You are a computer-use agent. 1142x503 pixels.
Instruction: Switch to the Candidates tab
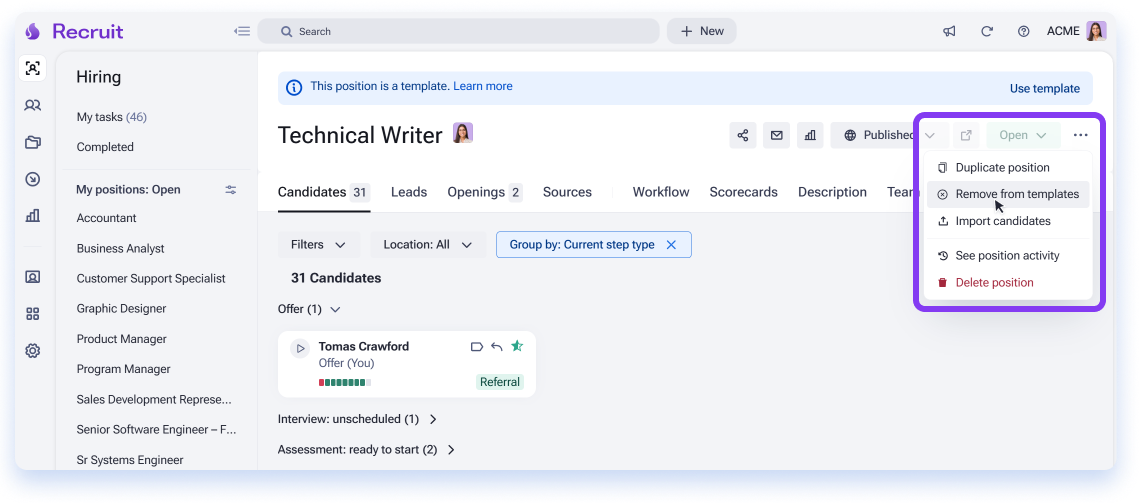[x=324, y=193]
